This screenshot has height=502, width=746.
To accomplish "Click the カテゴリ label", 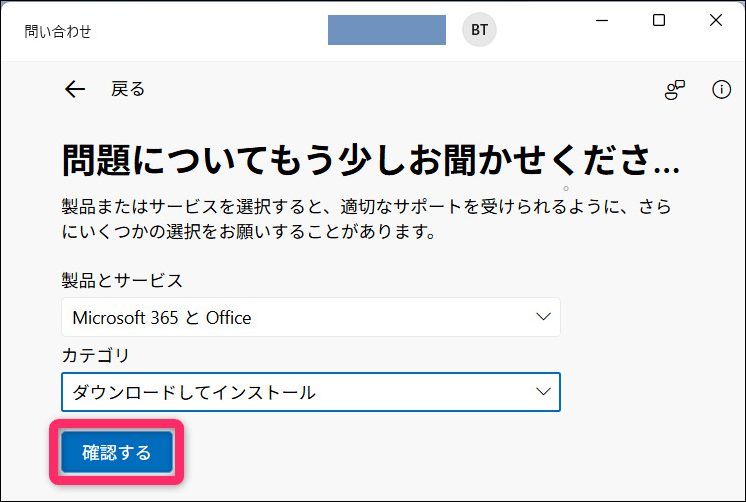I will point(96,355).
